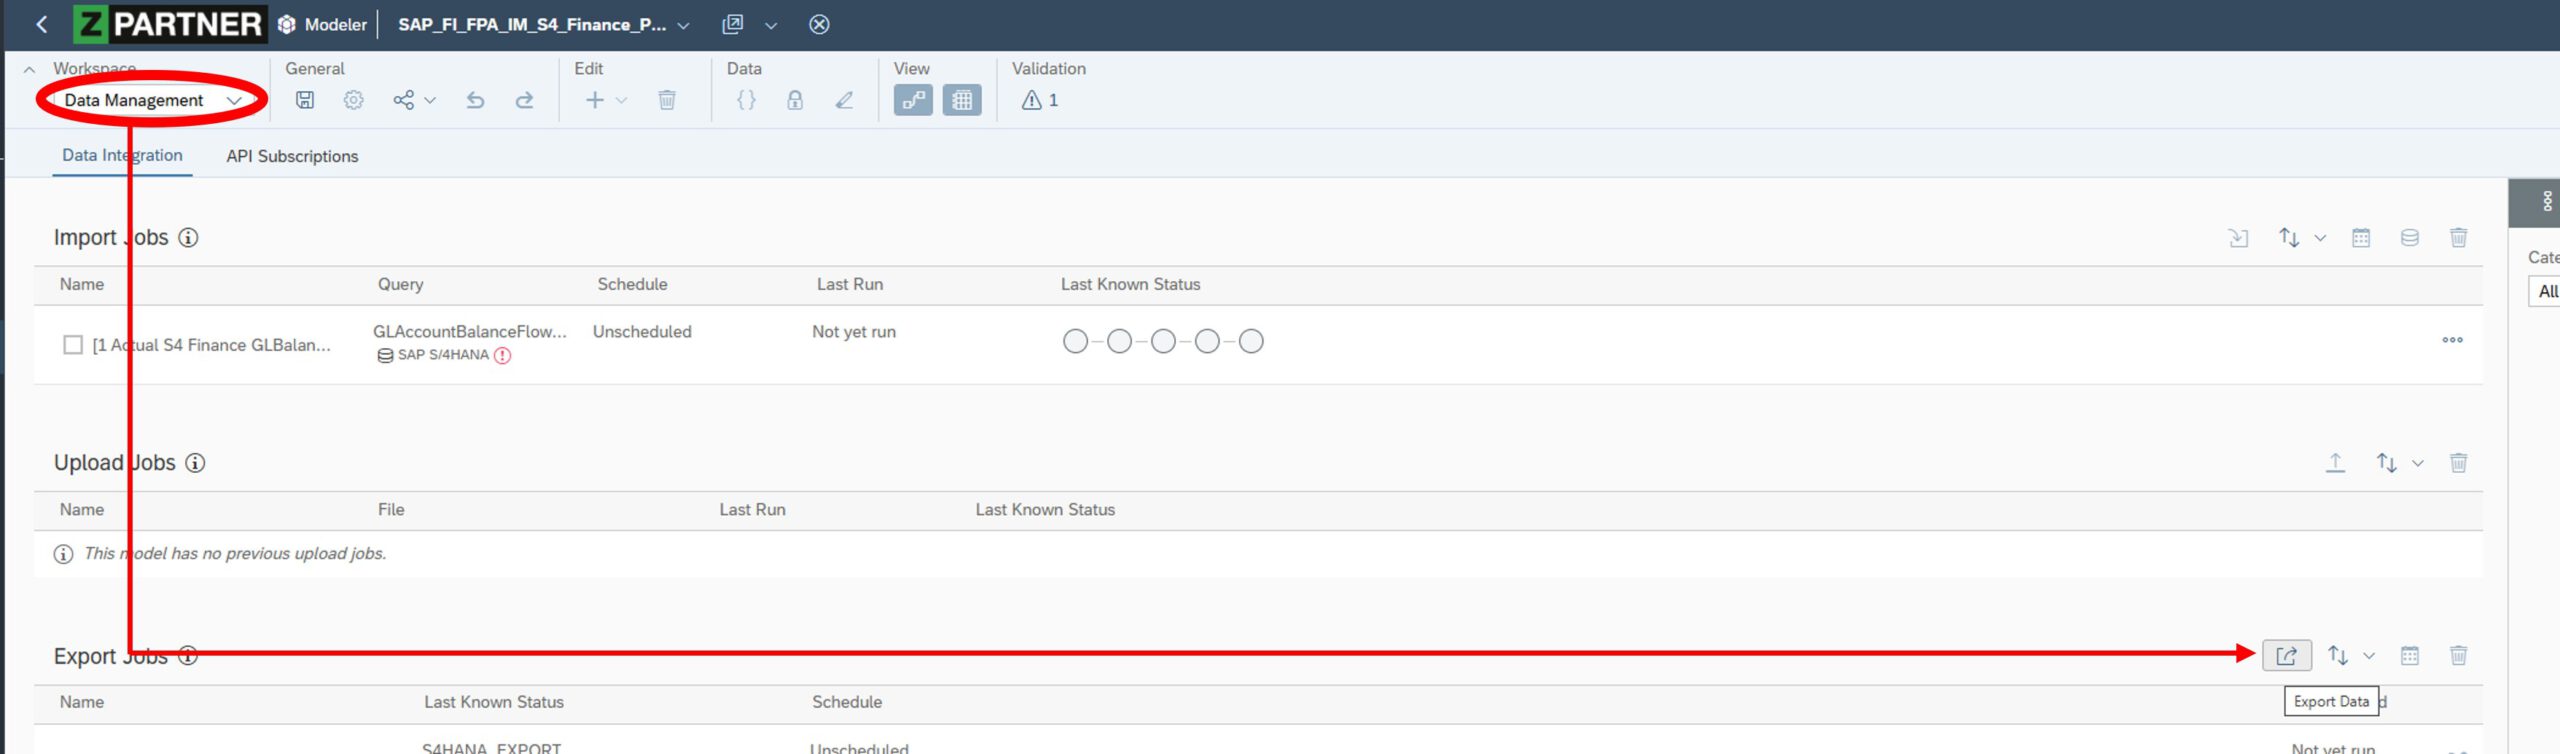Expand the SAP_FI_FPA_IM_S4_Finance model name dropdown
This screenshot has height=754, width=2560.
[683, 25]
